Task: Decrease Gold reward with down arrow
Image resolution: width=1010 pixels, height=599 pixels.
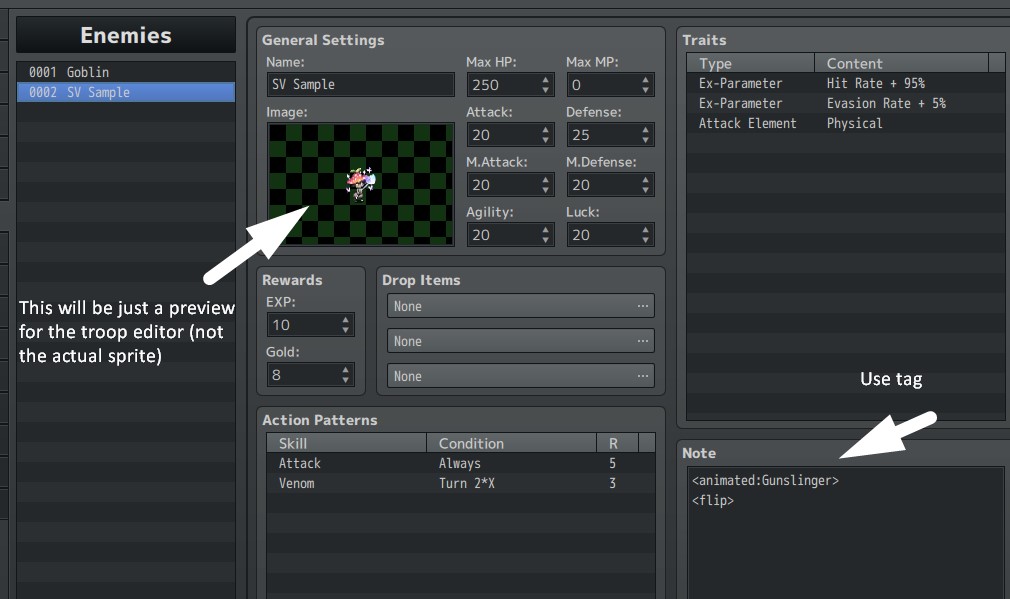Action: [346, 381]
